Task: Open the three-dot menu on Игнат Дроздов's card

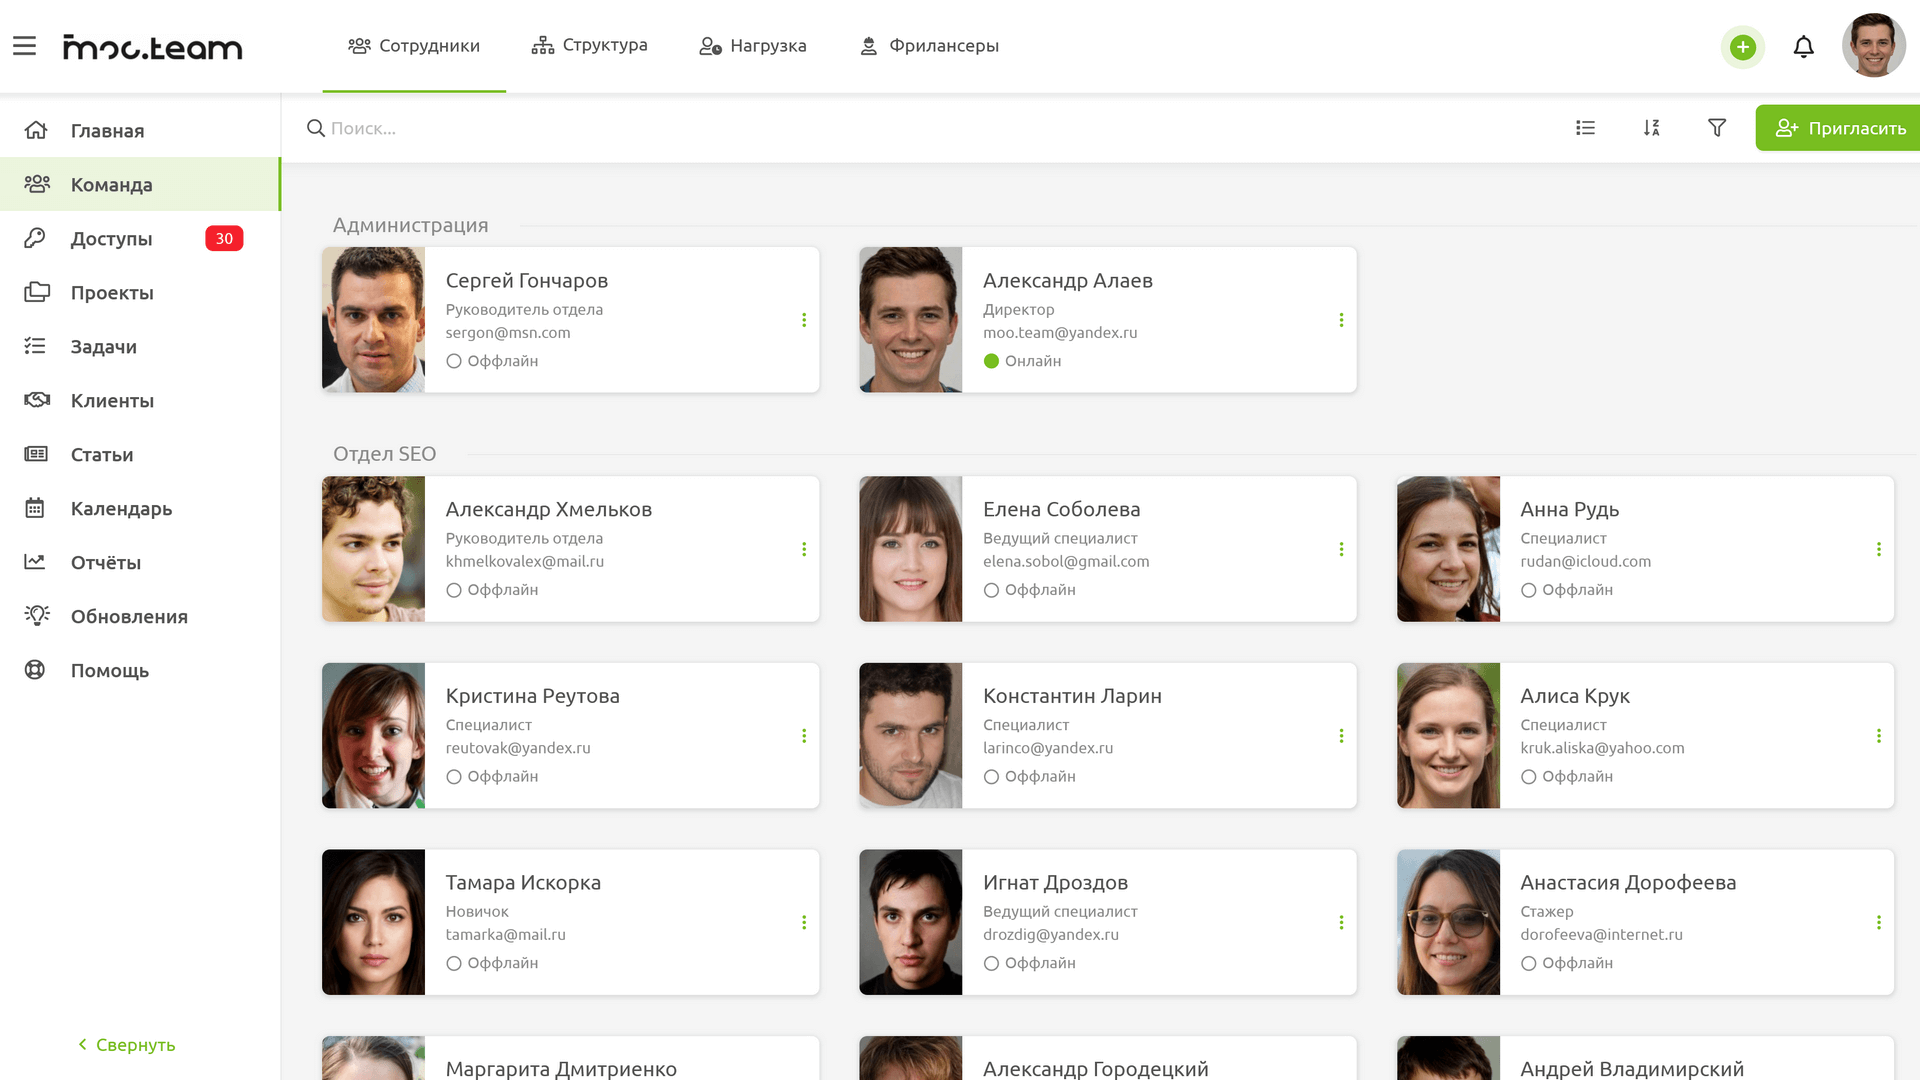Action: point(1341,922)
